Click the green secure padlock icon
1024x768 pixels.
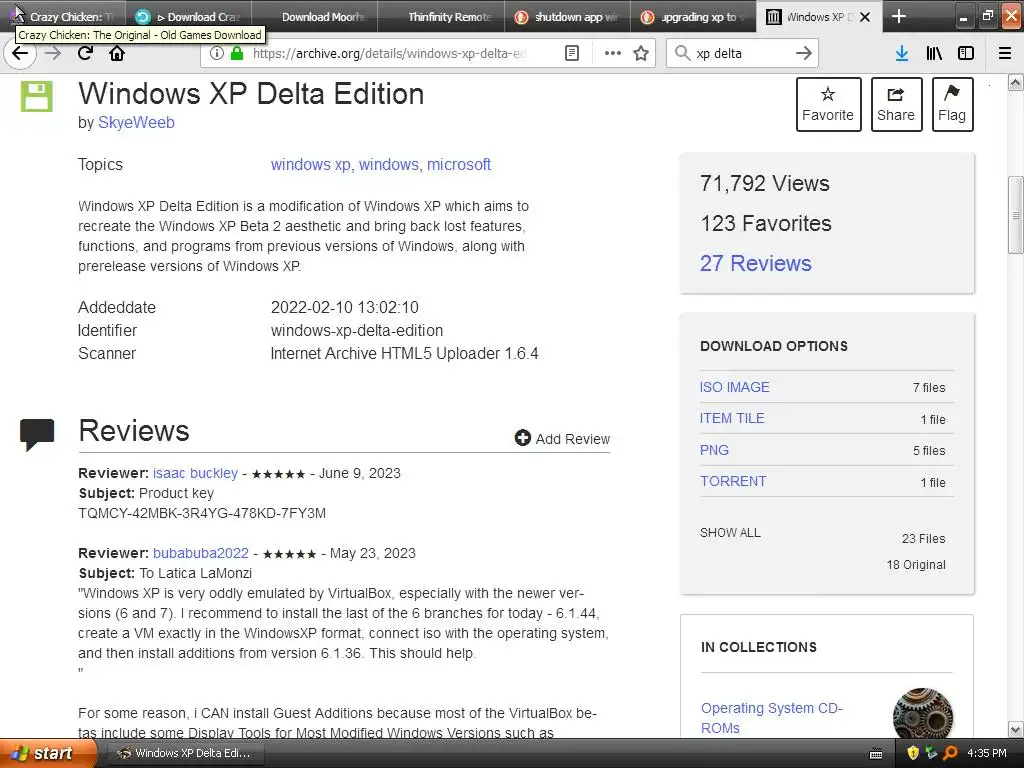[236, 54]
